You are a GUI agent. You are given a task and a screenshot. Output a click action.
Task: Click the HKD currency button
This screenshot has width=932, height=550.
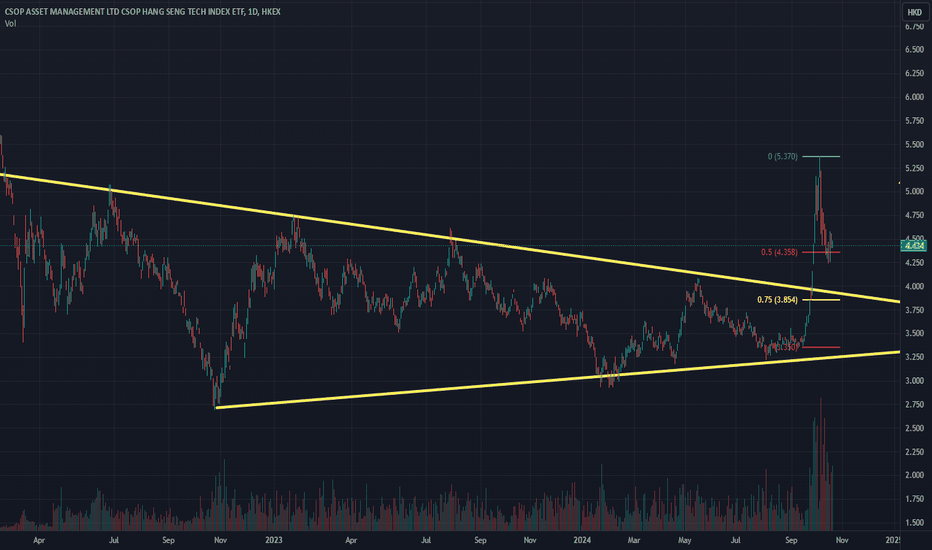click(915, 11)
